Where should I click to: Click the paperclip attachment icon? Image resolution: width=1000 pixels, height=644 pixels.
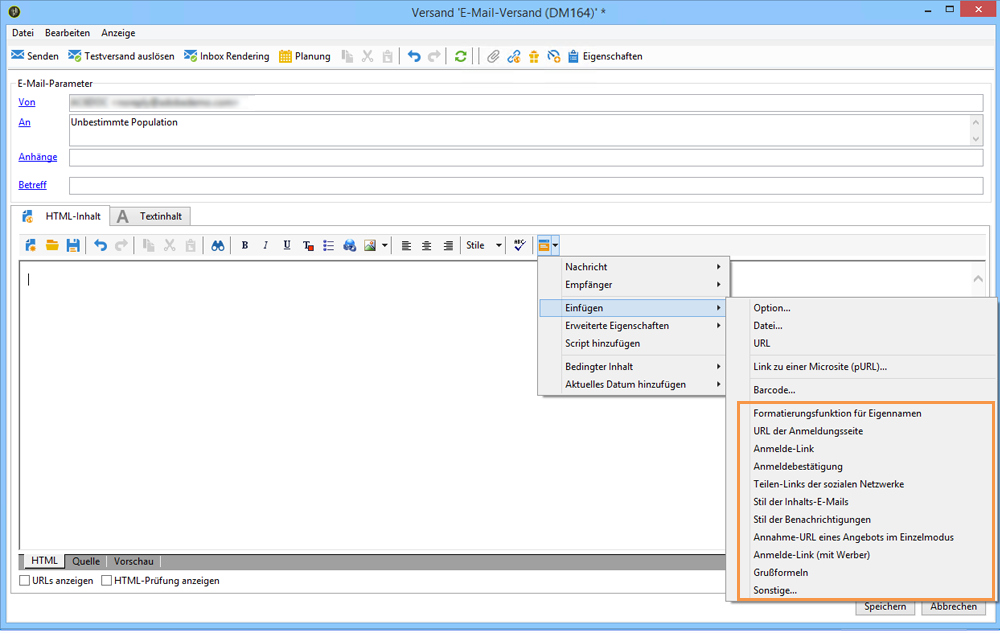tap(493, 56)
